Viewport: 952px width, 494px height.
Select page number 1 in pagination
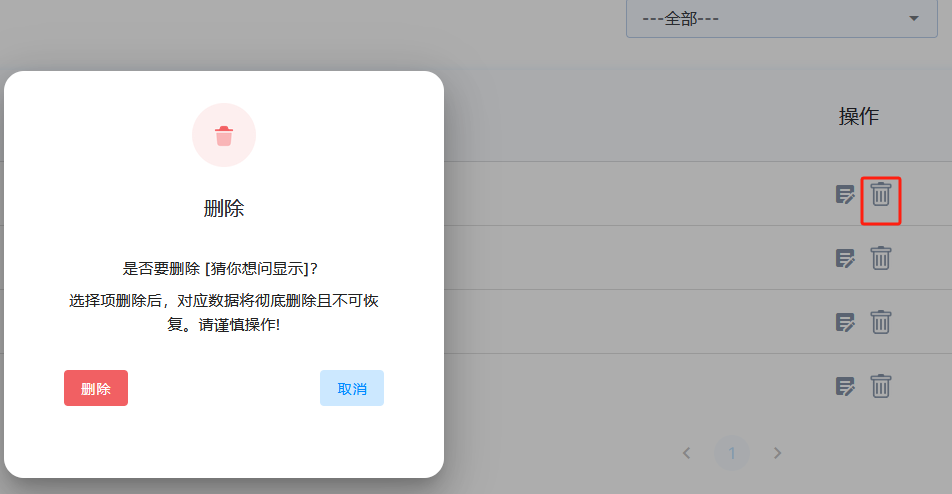point(732,453)
